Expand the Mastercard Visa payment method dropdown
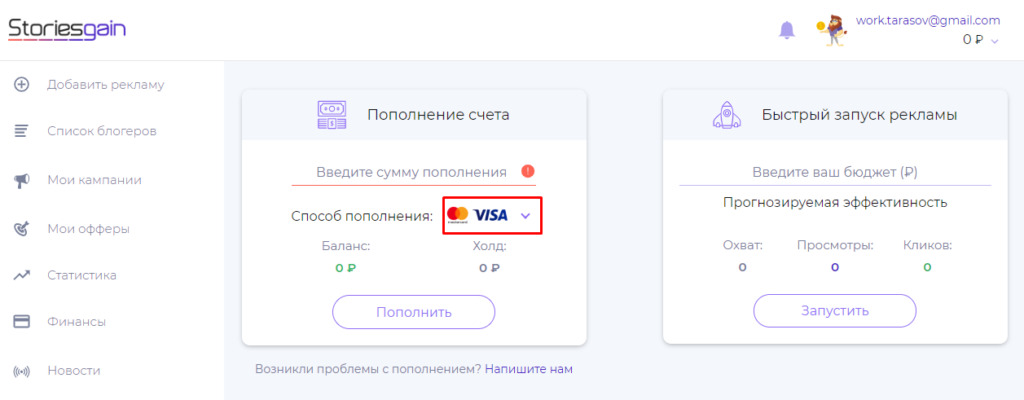This screenshot has width=1024, height=400. tap(526, 215)
